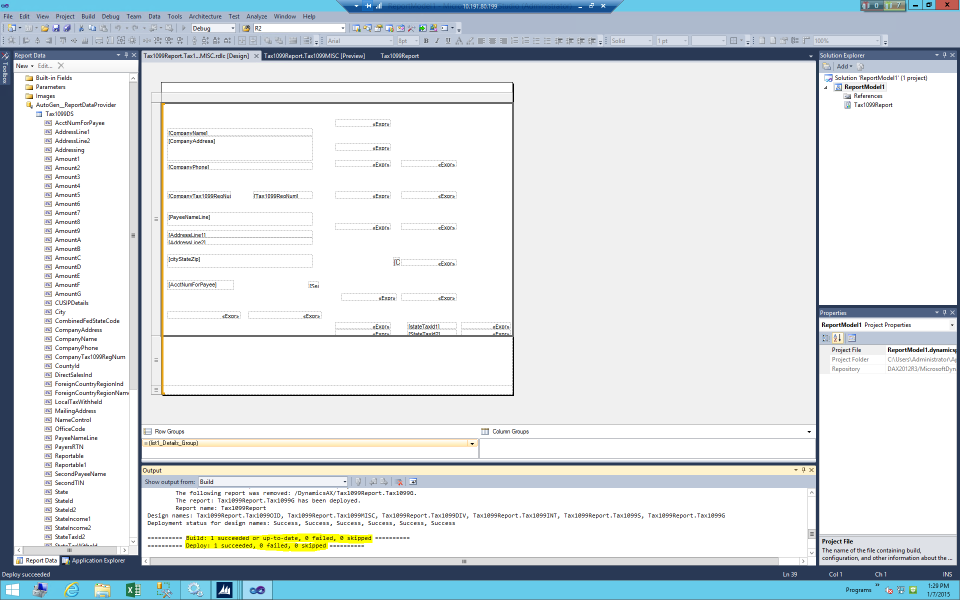Clear the Output window with the Clear icon
Screen dimensions: 960x600
[398, 481]
